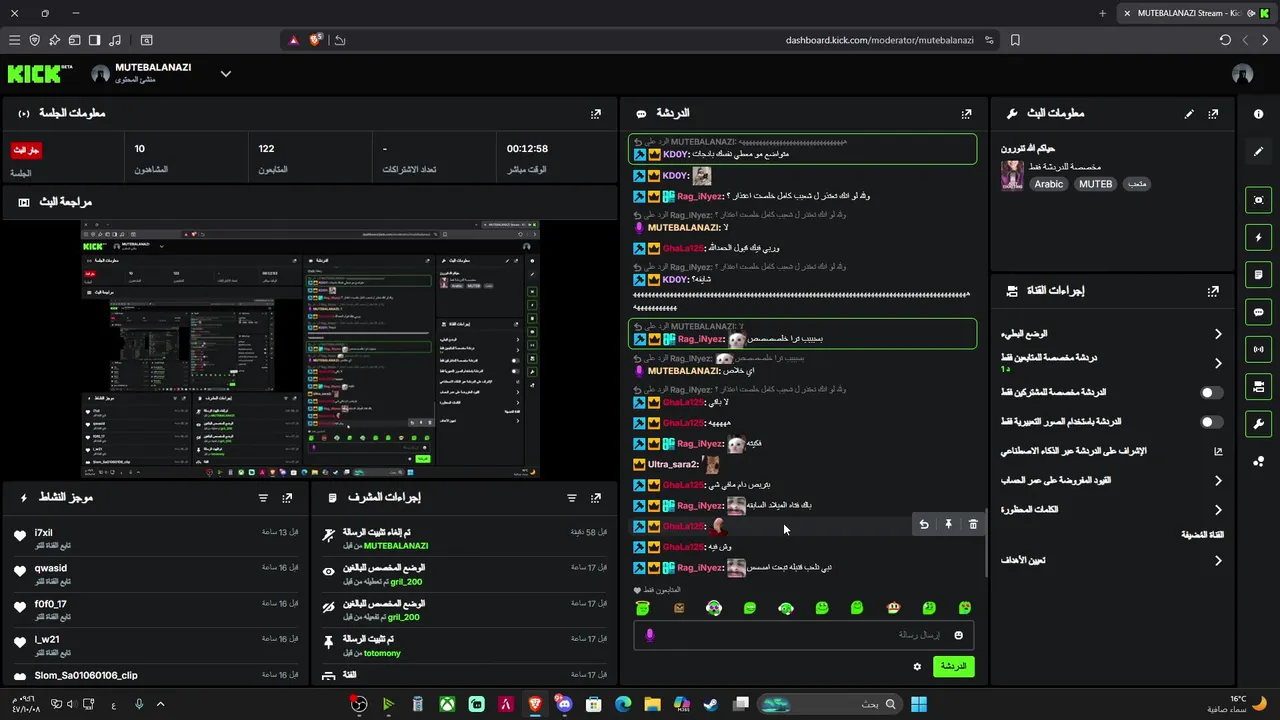Open f0f0_17 in activity feed
Image resolution: width=1280 pixels, height=720 pixels.
pyautogui.click(x=51, y=604)
